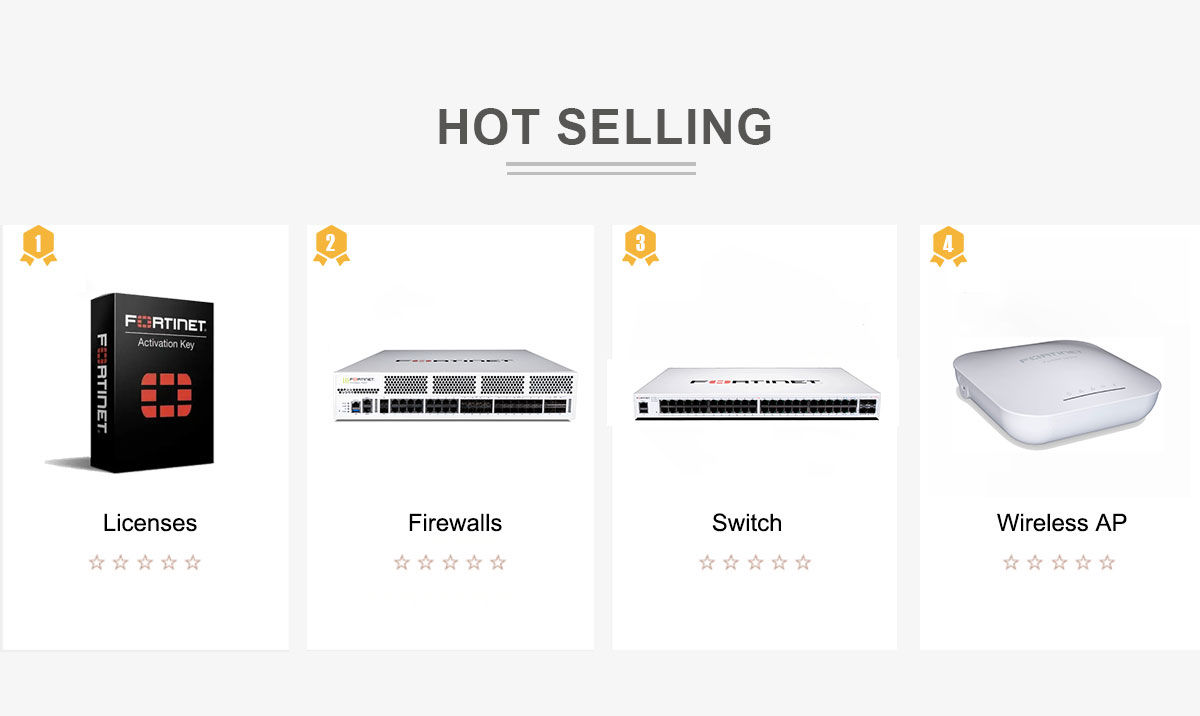The width and height of the screenshot is (1200, 716).
Task: Open the Fortinet firewall appliance image
Action: pyautogui.click(x=455, y=385)
